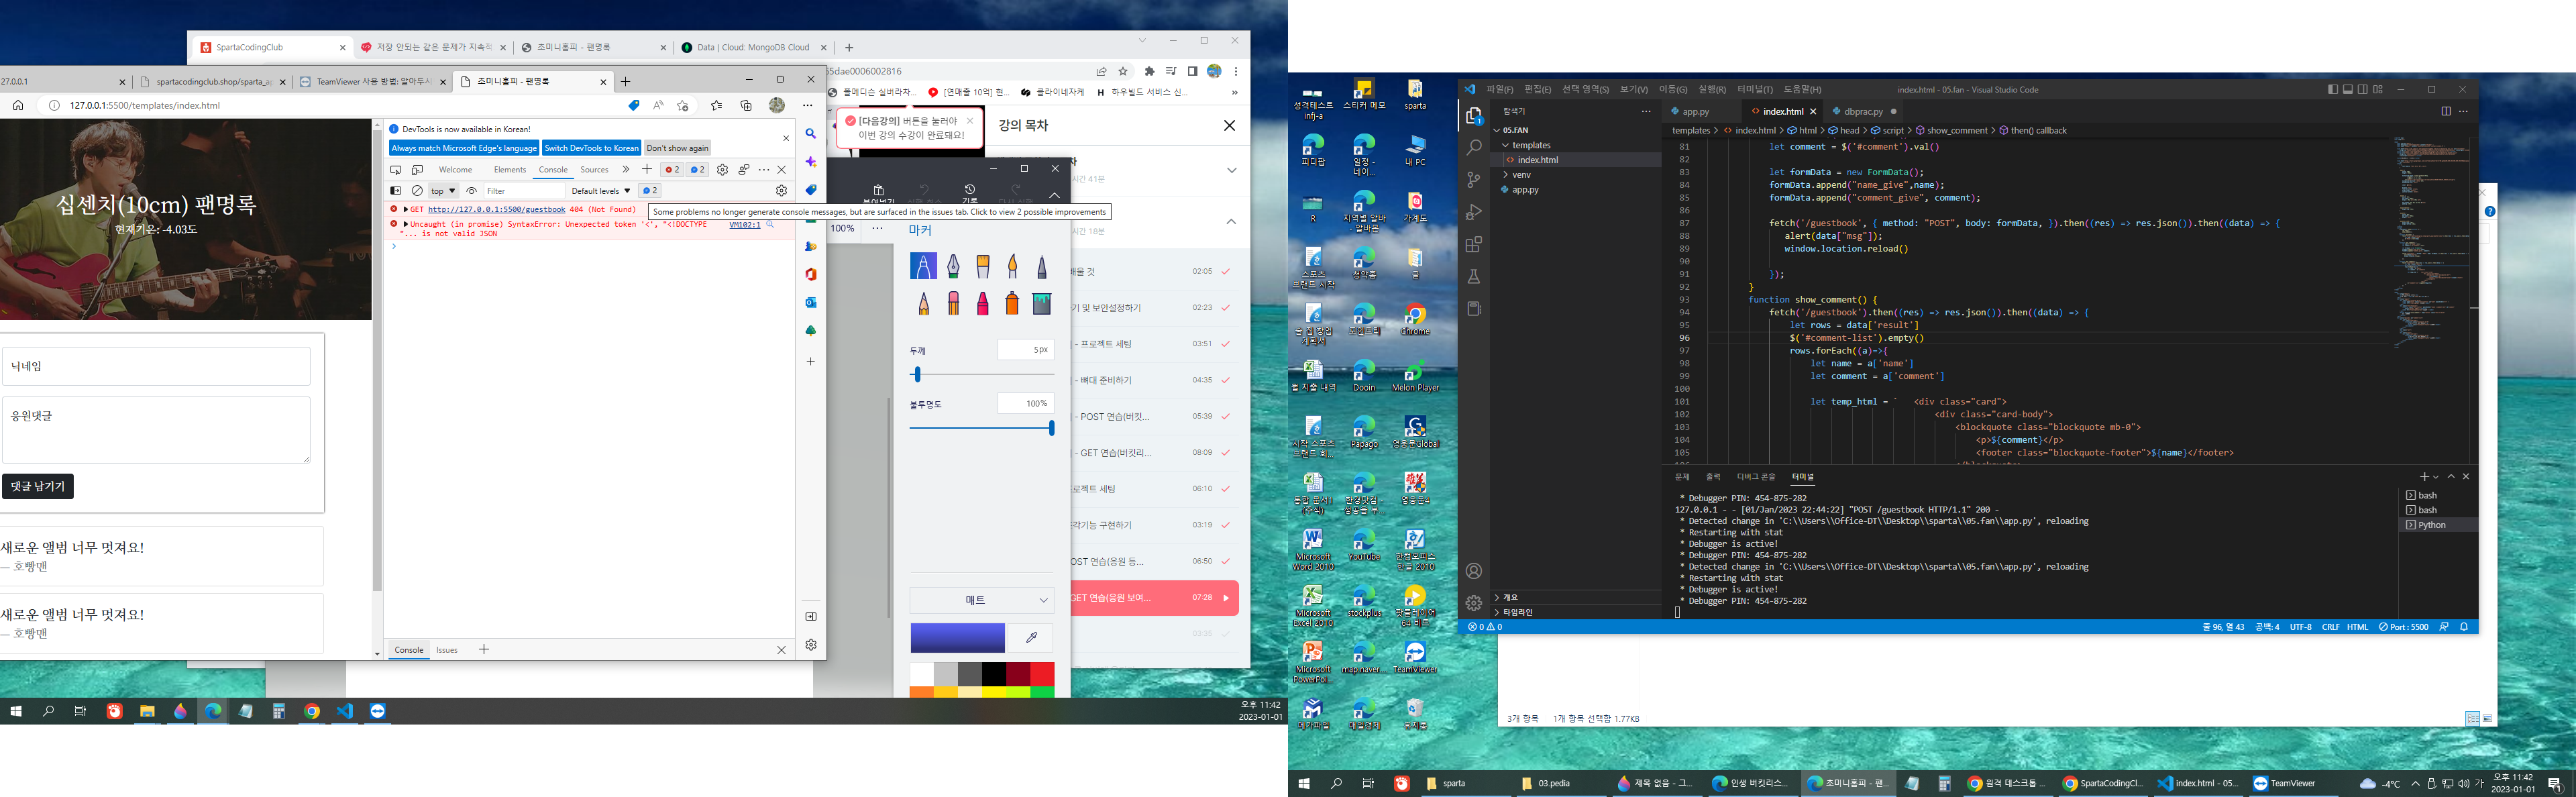Open Default levels dropdown in console
The width and height of the screenshot is (2576, 797).
600,191
